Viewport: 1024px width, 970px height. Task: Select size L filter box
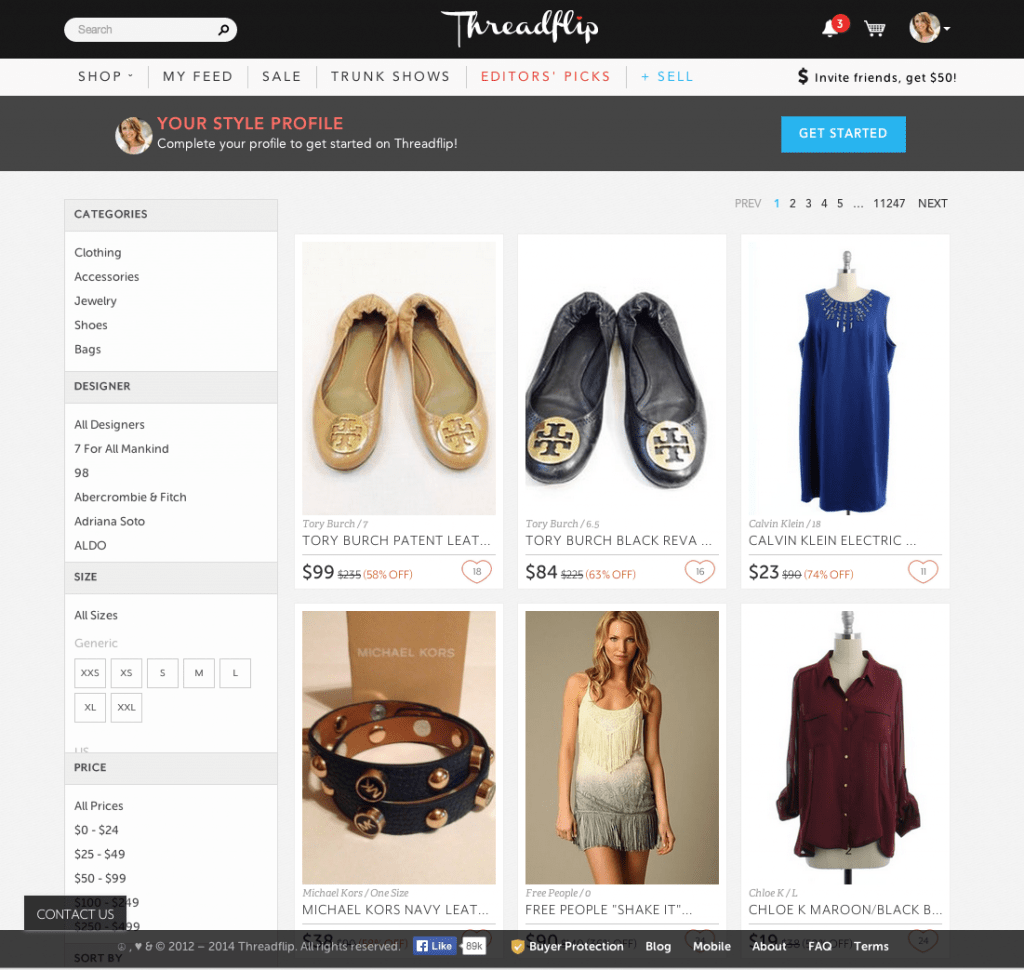(x=235, y=673)
